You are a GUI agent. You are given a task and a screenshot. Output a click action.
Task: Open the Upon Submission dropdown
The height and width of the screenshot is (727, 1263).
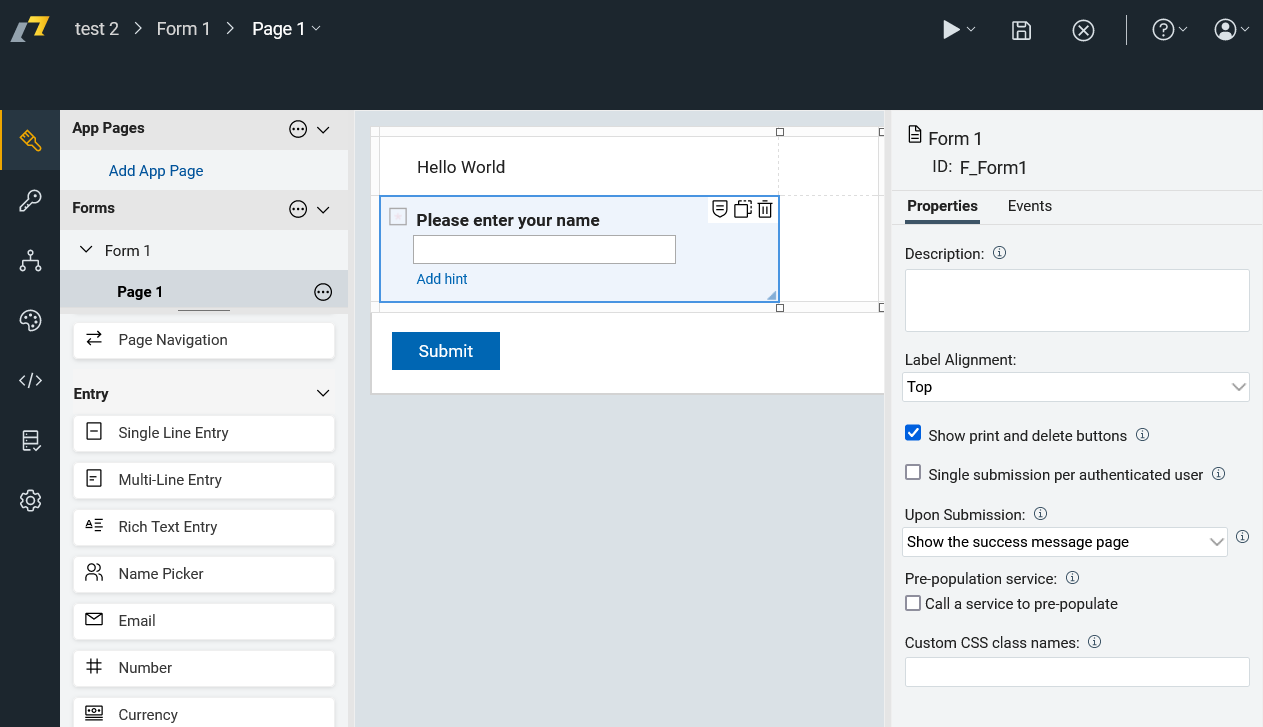point(1065,542)
